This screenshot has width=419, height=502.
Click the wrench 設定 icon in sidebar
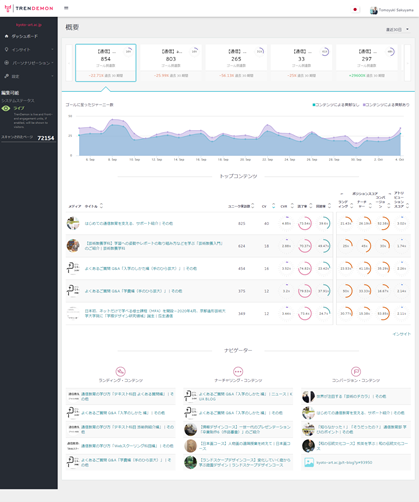coord(6,76)
